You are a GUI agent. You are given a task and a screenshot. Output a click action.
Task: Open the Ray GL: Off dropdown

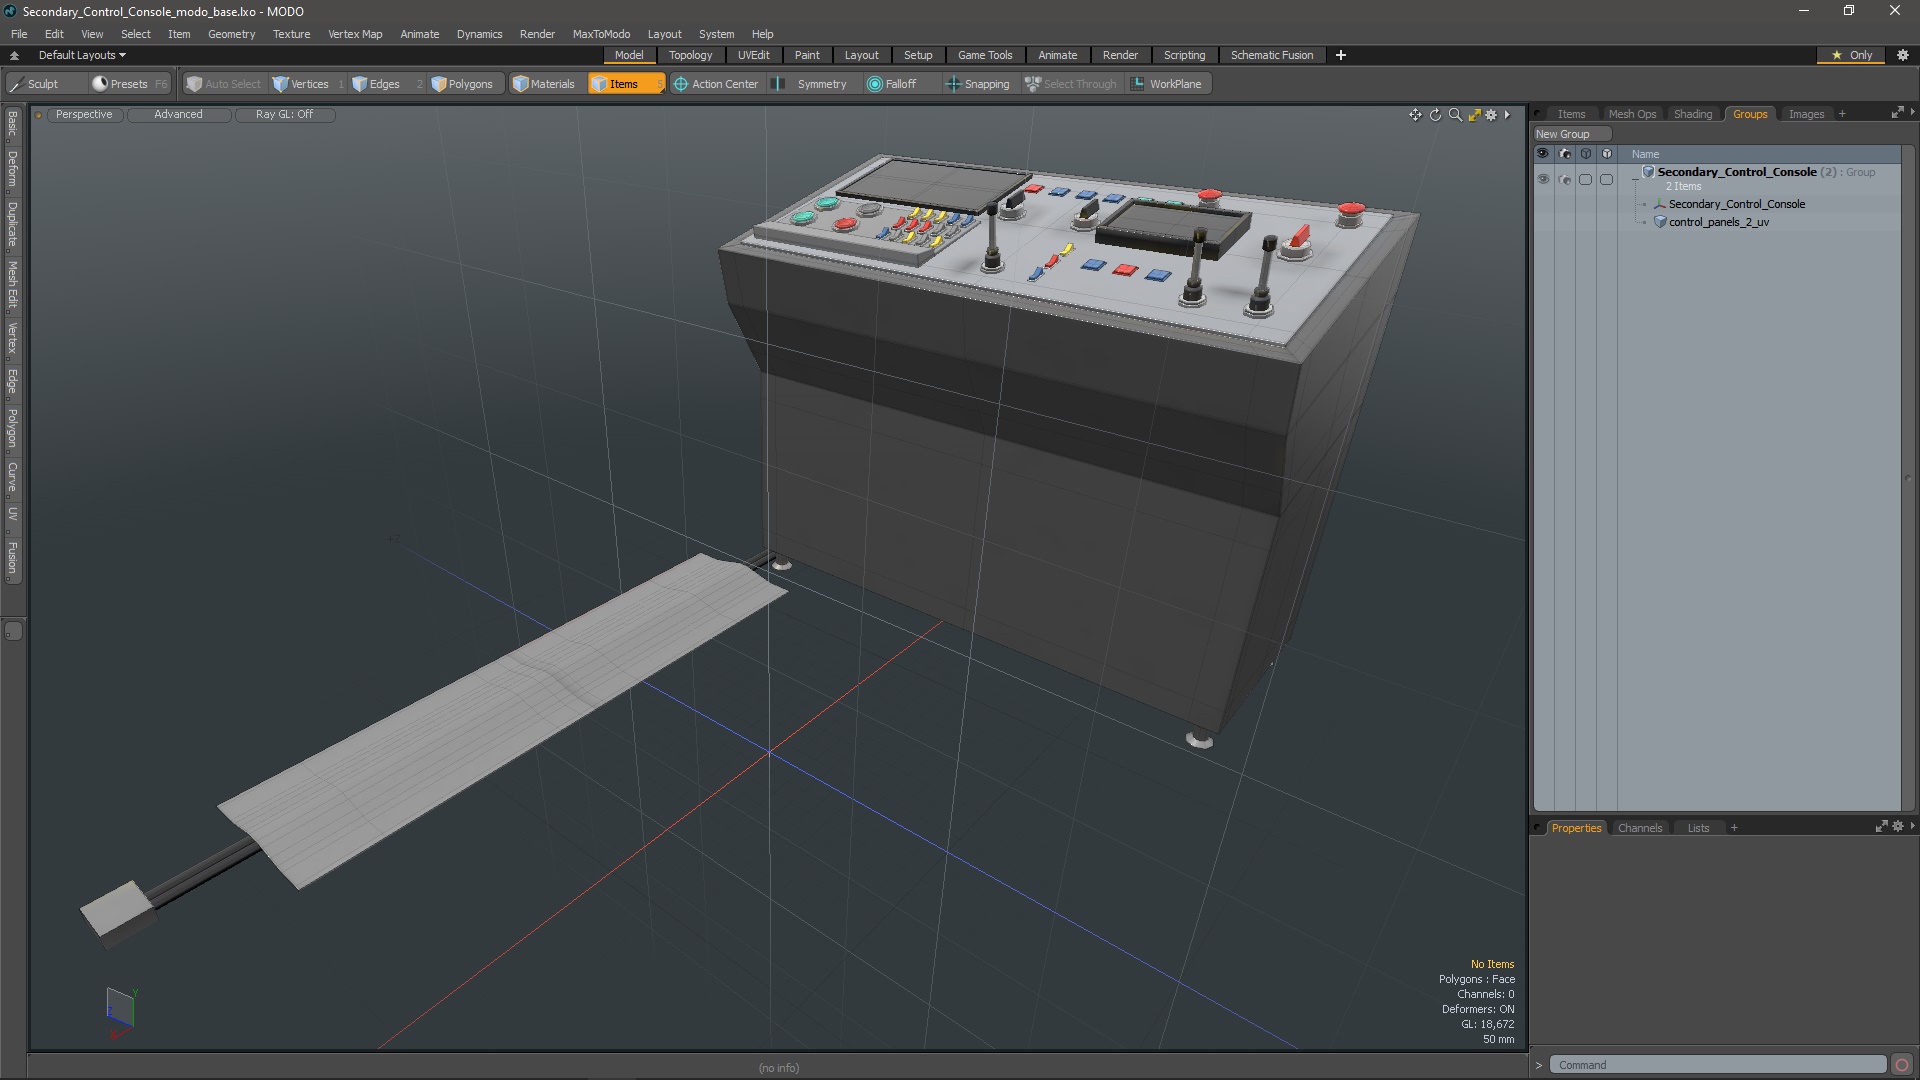pyautogui.click(x=284, y=114)
